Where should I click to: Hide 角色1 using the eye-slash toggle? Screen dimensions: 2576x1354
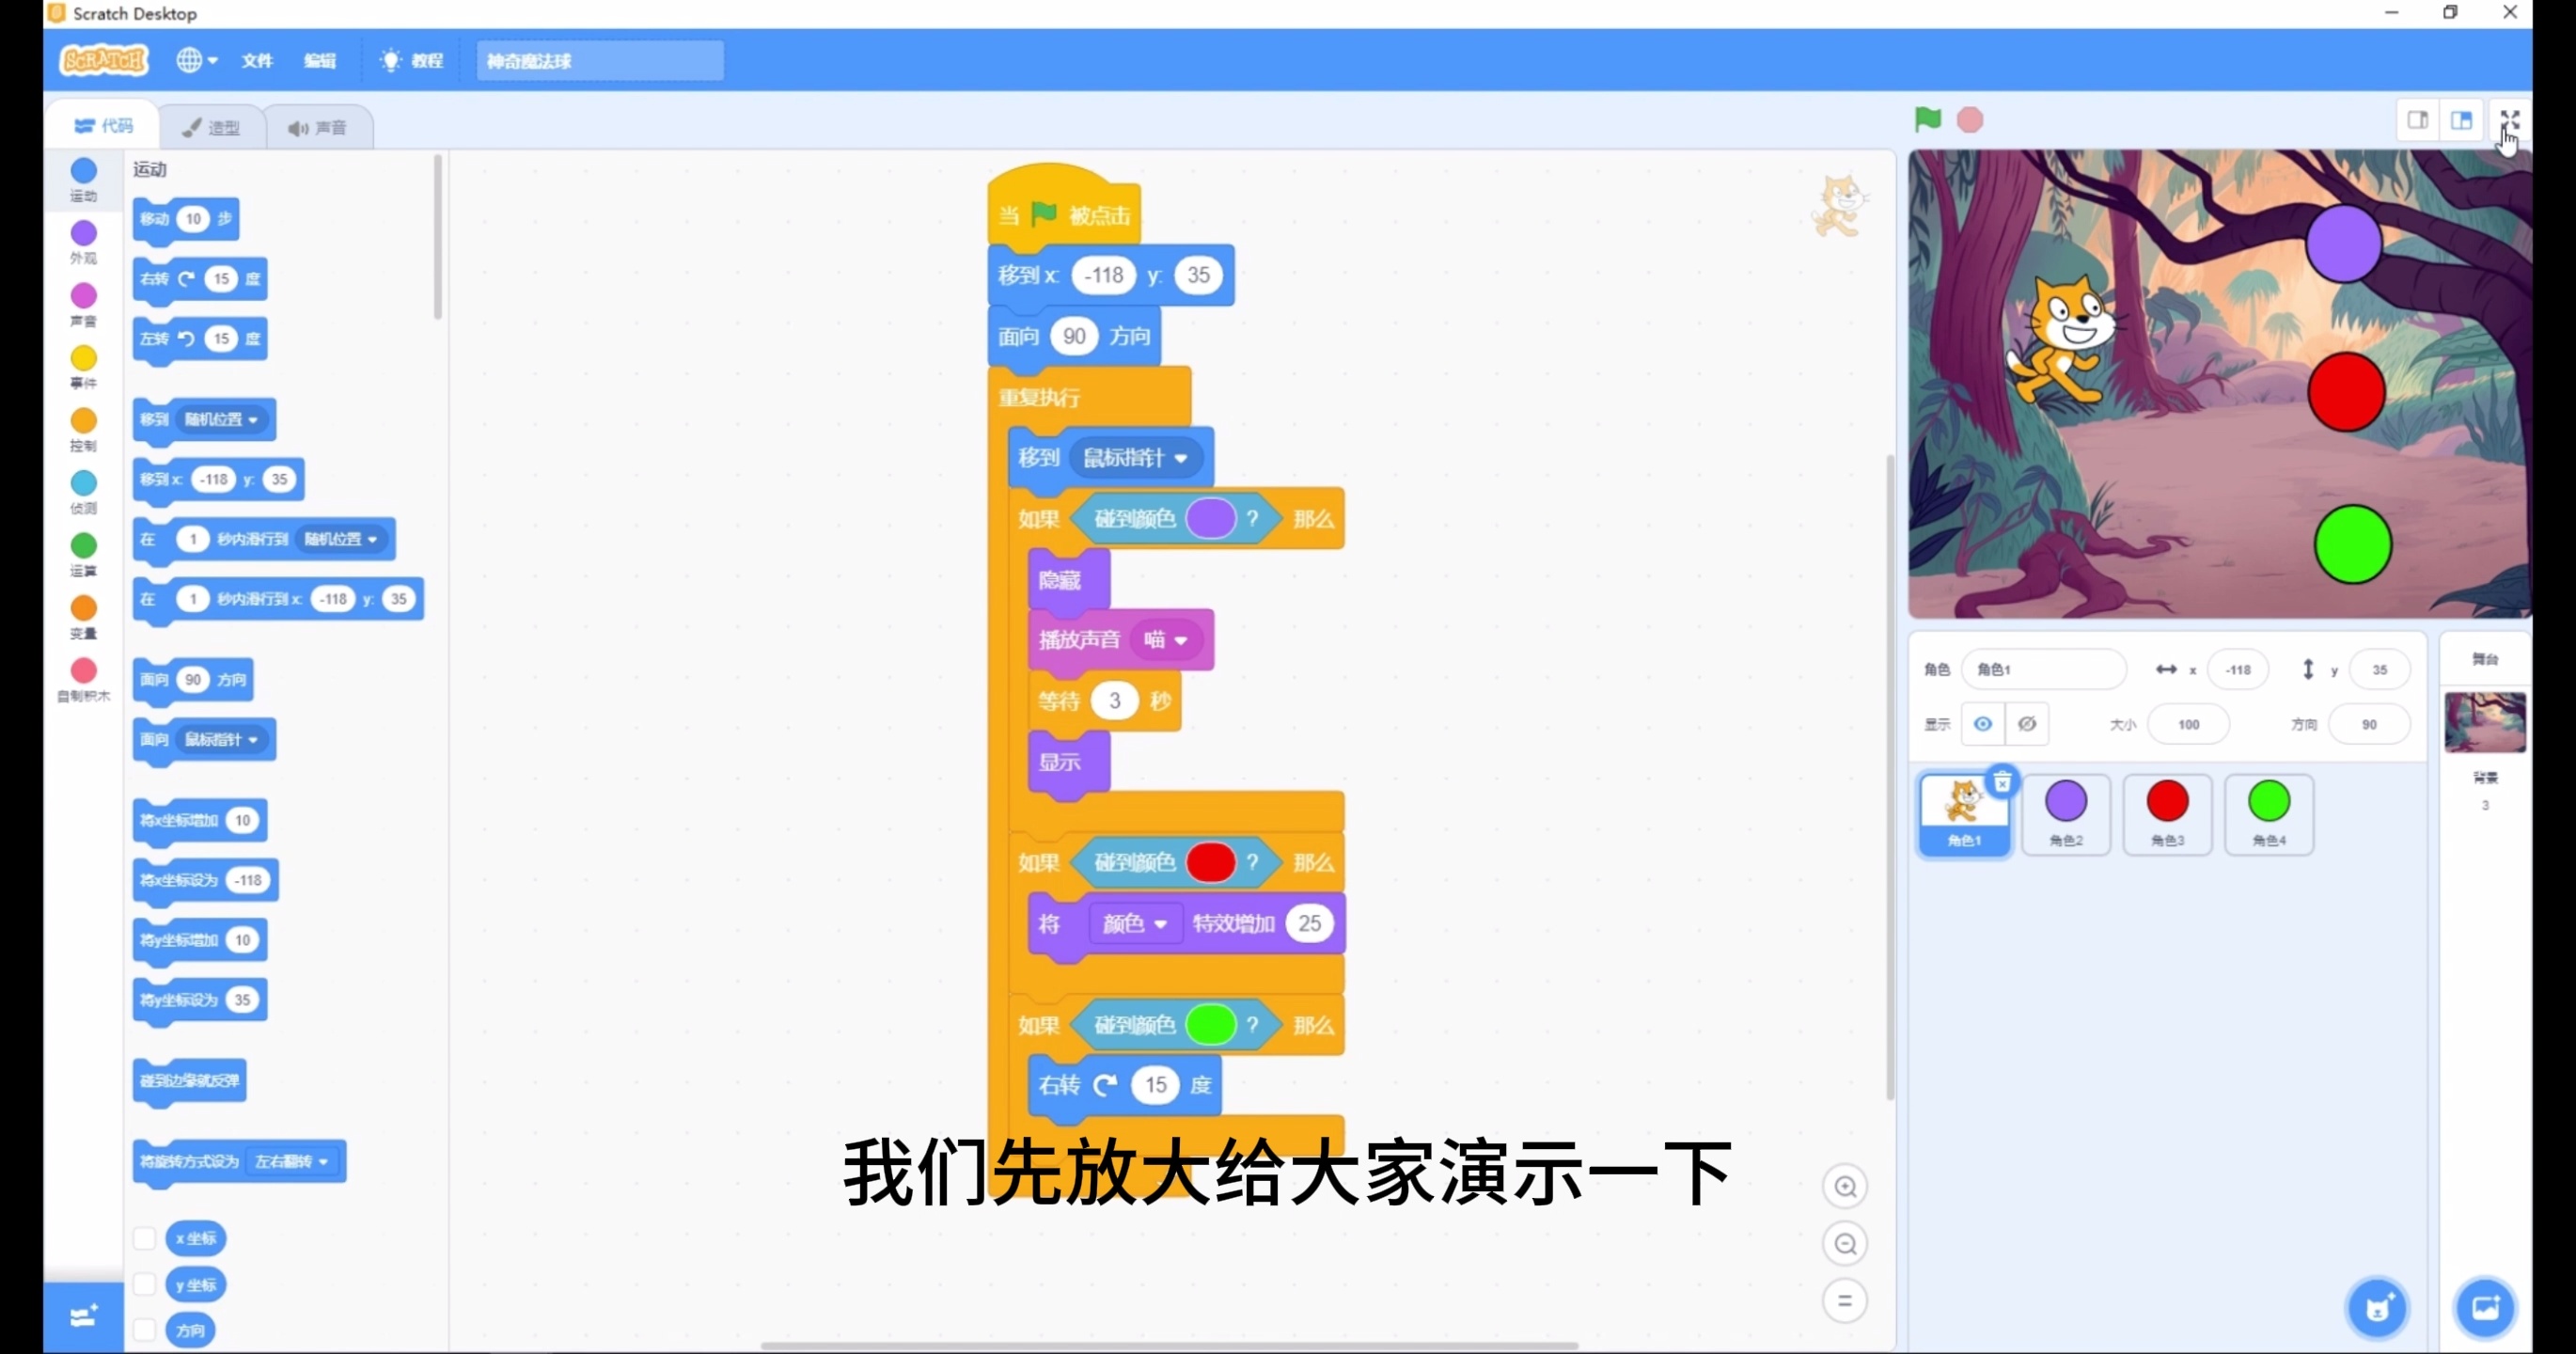tap(2027, 723)
